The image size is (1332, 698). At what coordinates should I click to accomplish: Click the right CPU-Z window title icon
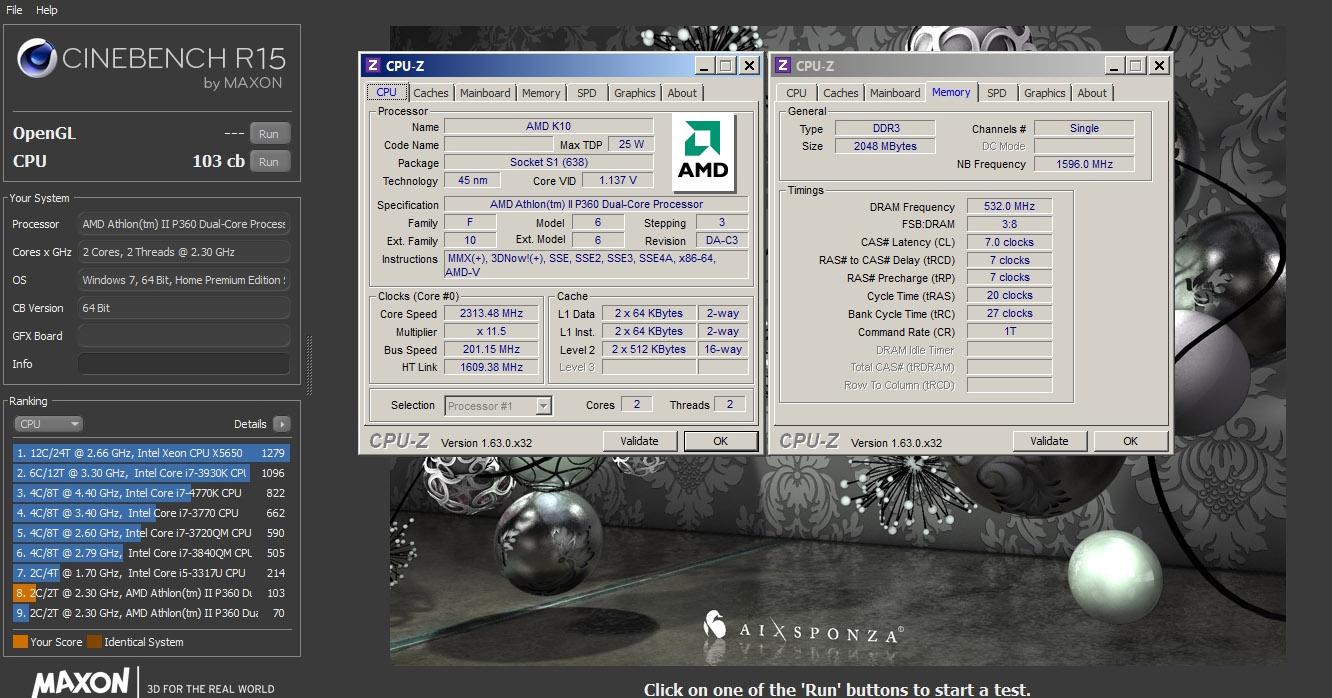click(782, 65)
